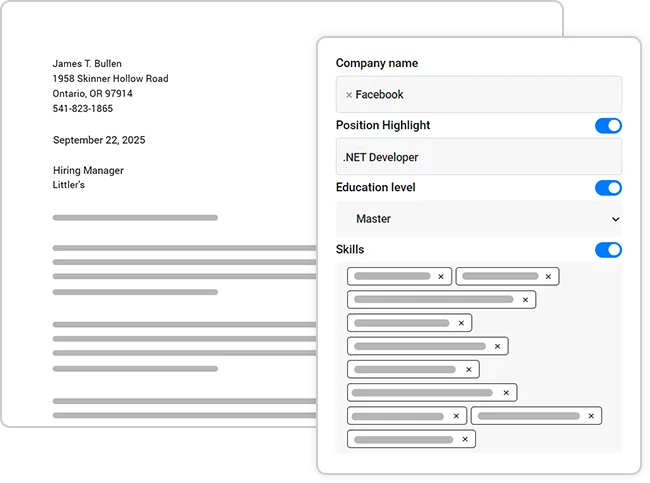The height and width of the screenshot is (483, 650).
Task: Click the 1958 Skinner Hollow Road address
Action: click(x=110, y=79)
